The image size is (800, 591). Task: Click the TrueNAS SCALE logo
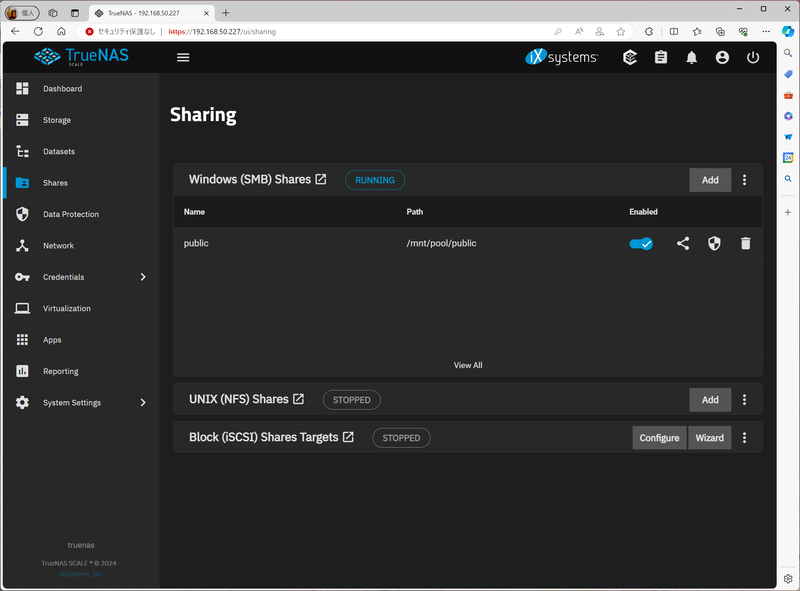[x=82, y=57]
